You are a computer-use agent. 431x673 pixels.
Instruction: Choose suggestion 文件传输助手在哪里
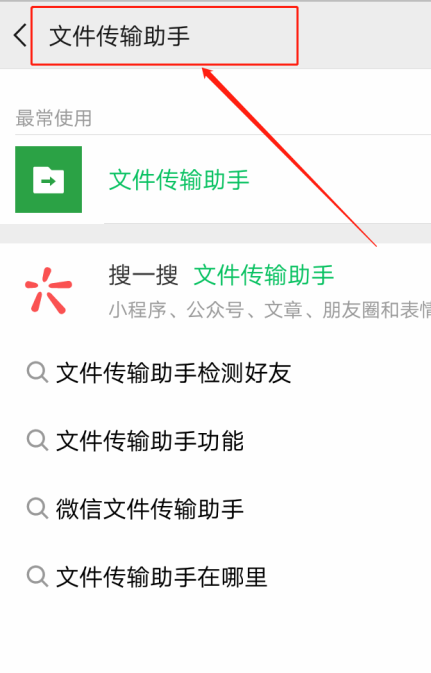[162, 576]
